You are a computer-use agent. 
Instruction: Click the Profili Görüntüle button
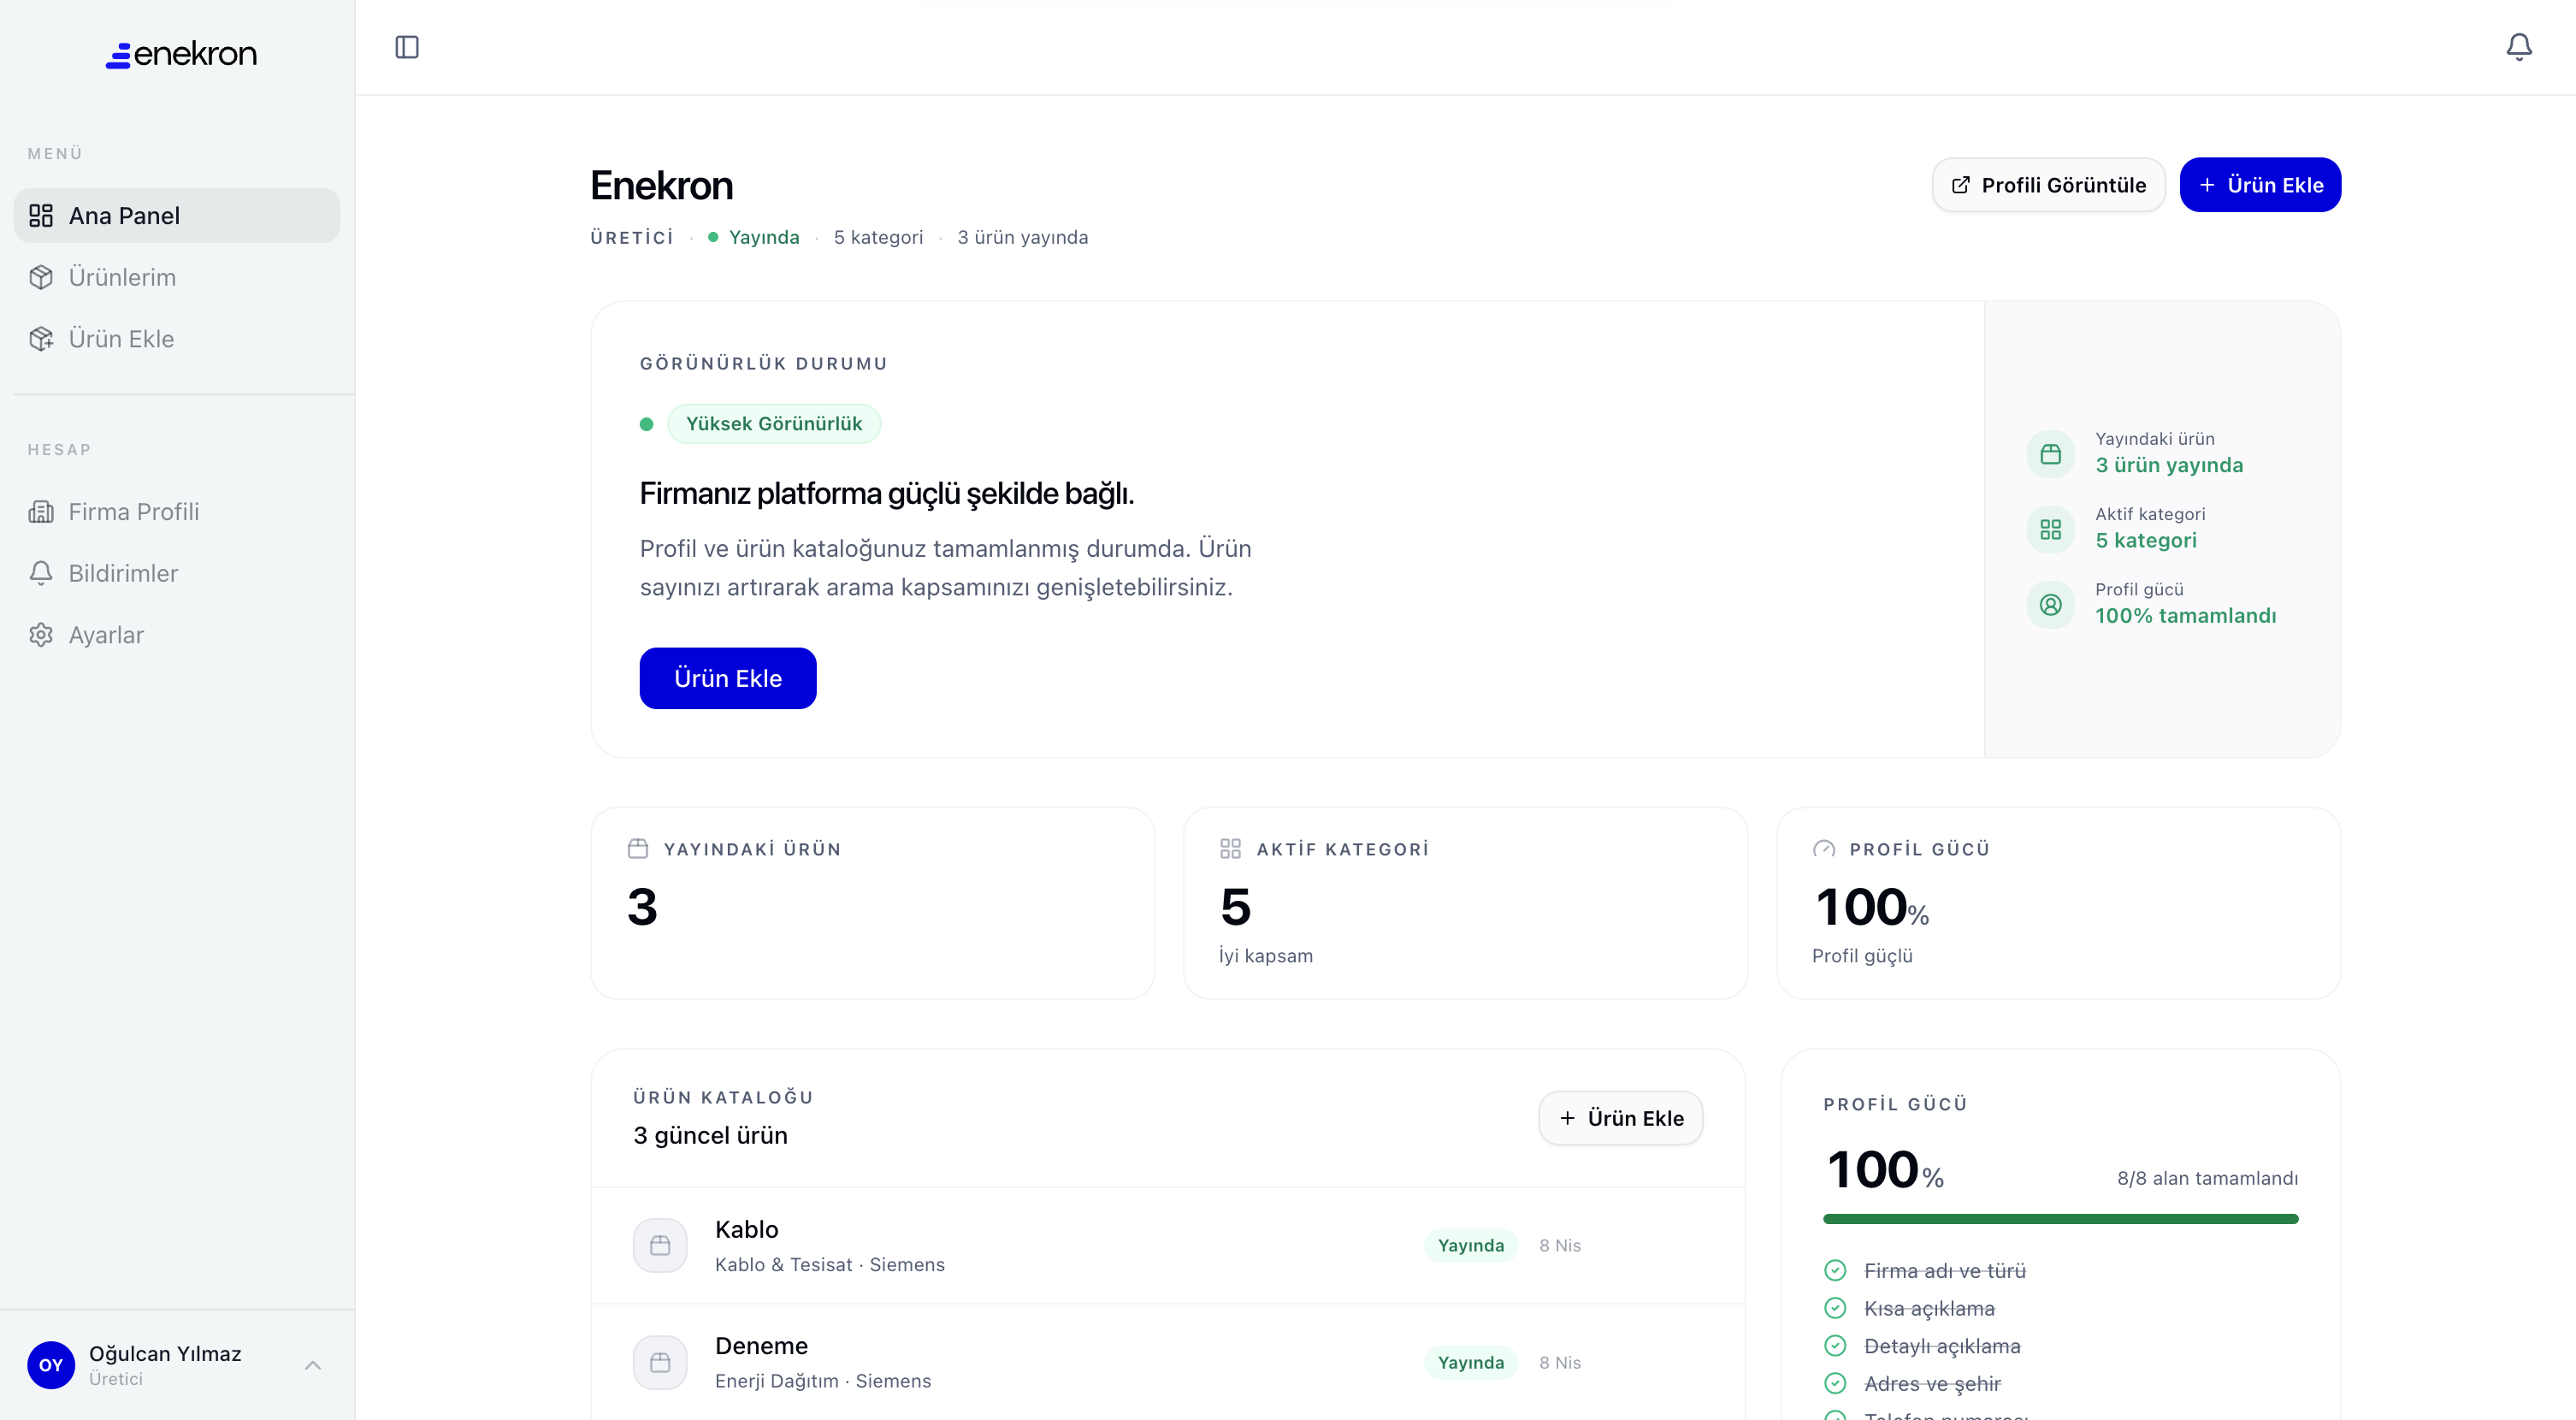[2048, 184]
